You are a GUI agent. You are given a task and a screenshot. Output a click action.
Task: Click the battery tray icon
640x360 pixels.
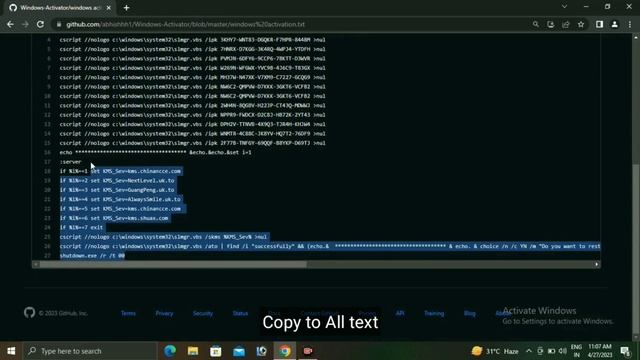coord(551,351)
